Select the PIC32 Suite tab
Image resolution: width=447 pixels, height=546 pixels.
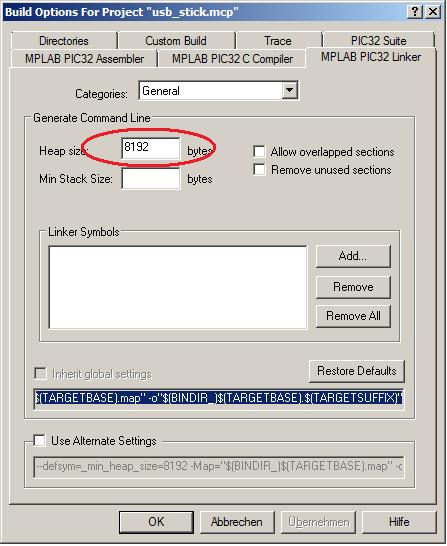tap(378, 41)
